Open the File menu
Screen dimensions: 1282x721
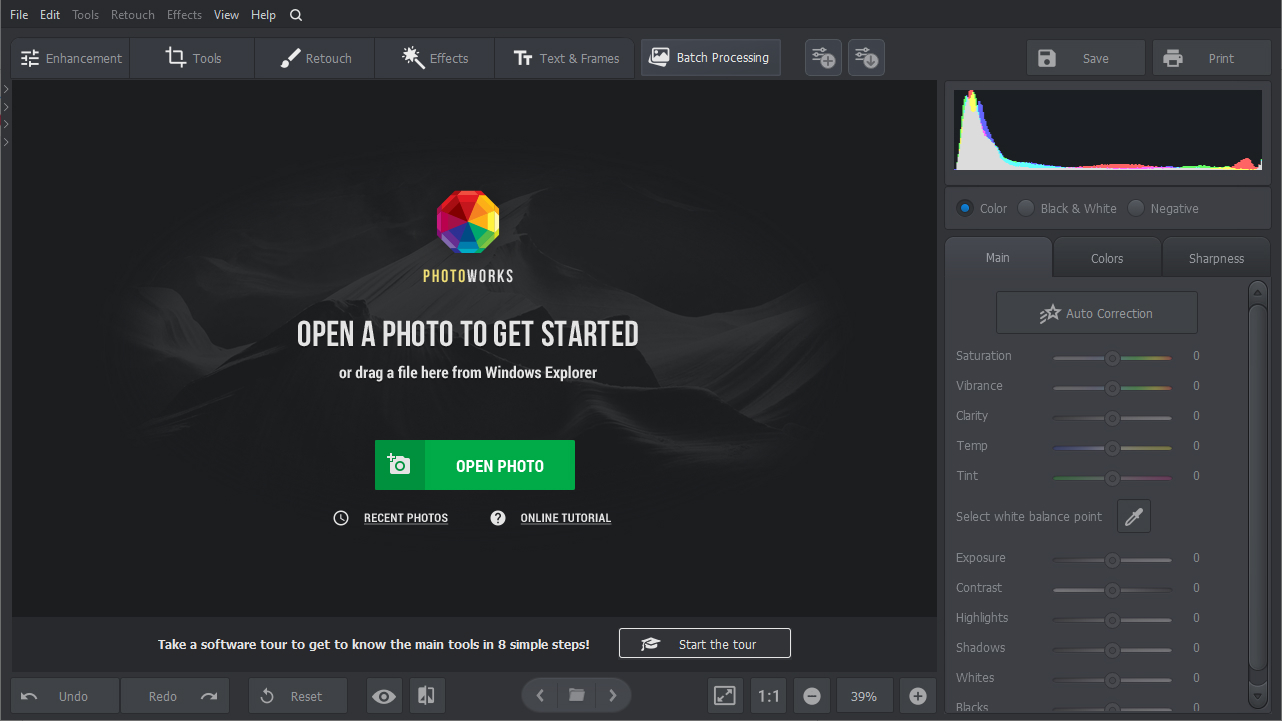19,15
